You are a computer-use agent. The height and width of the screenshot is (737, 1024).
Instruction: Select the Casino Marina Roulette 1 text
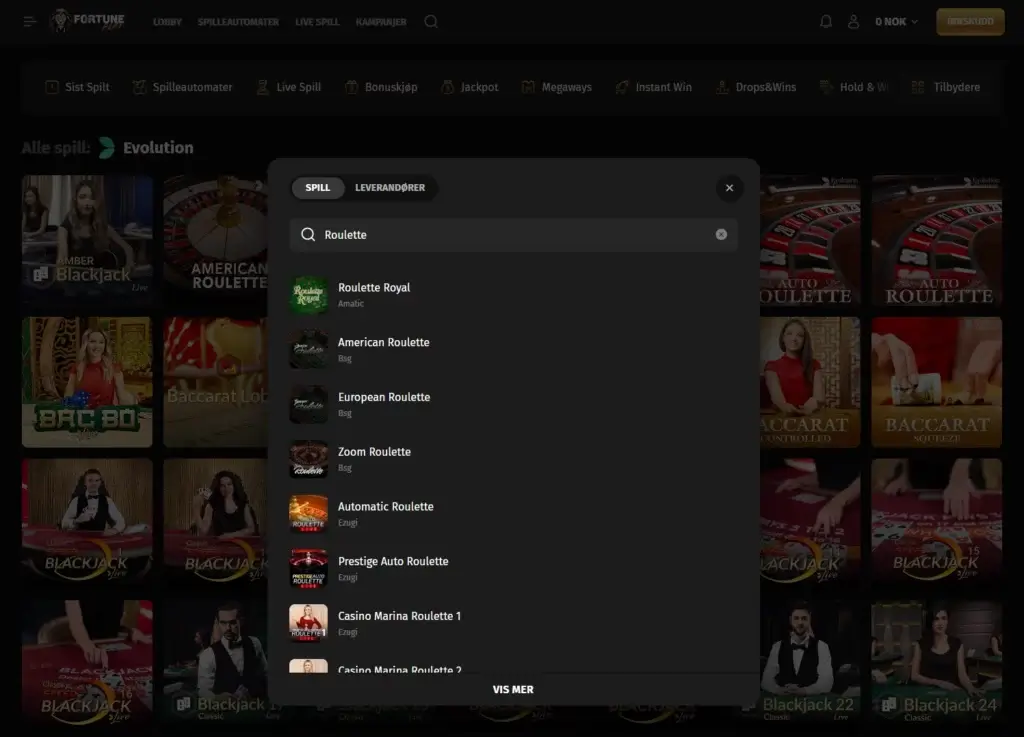[x=399, y=617]
